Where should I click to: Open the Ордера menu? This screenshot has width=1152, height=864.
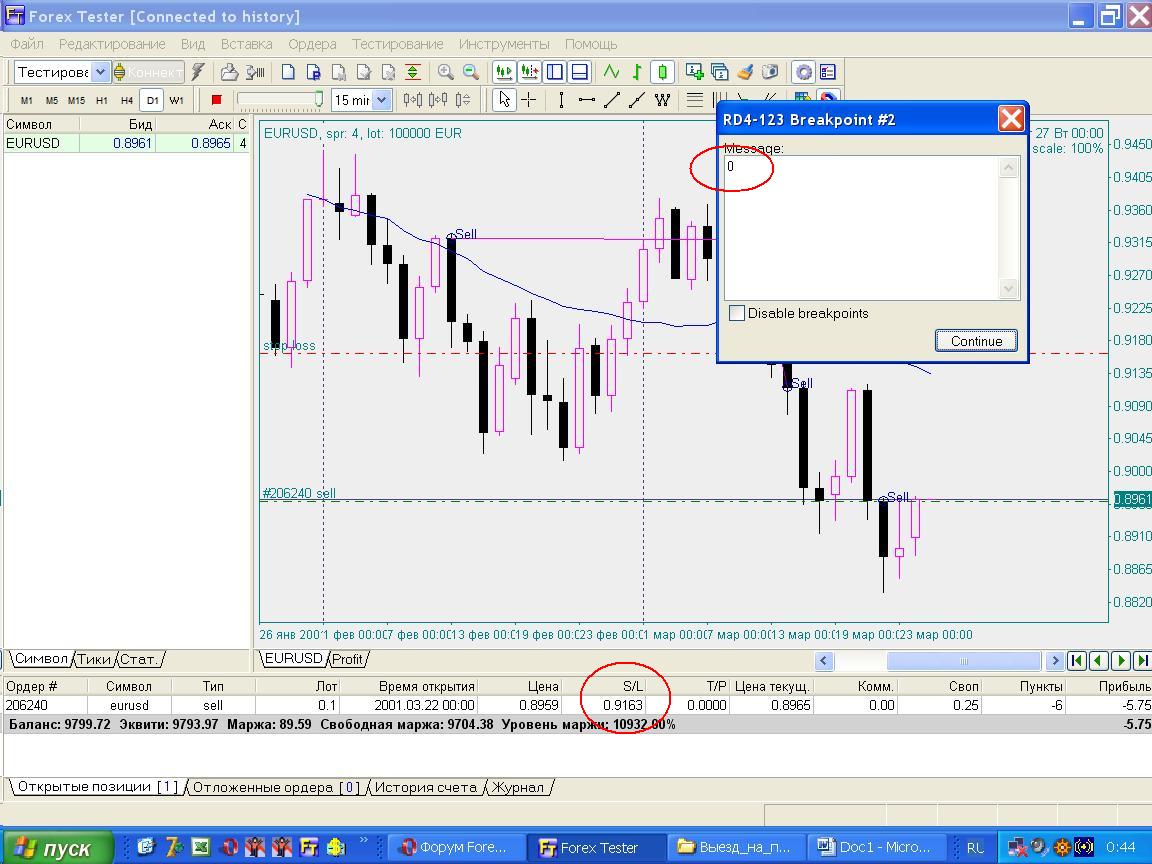[x=312, y=44]
